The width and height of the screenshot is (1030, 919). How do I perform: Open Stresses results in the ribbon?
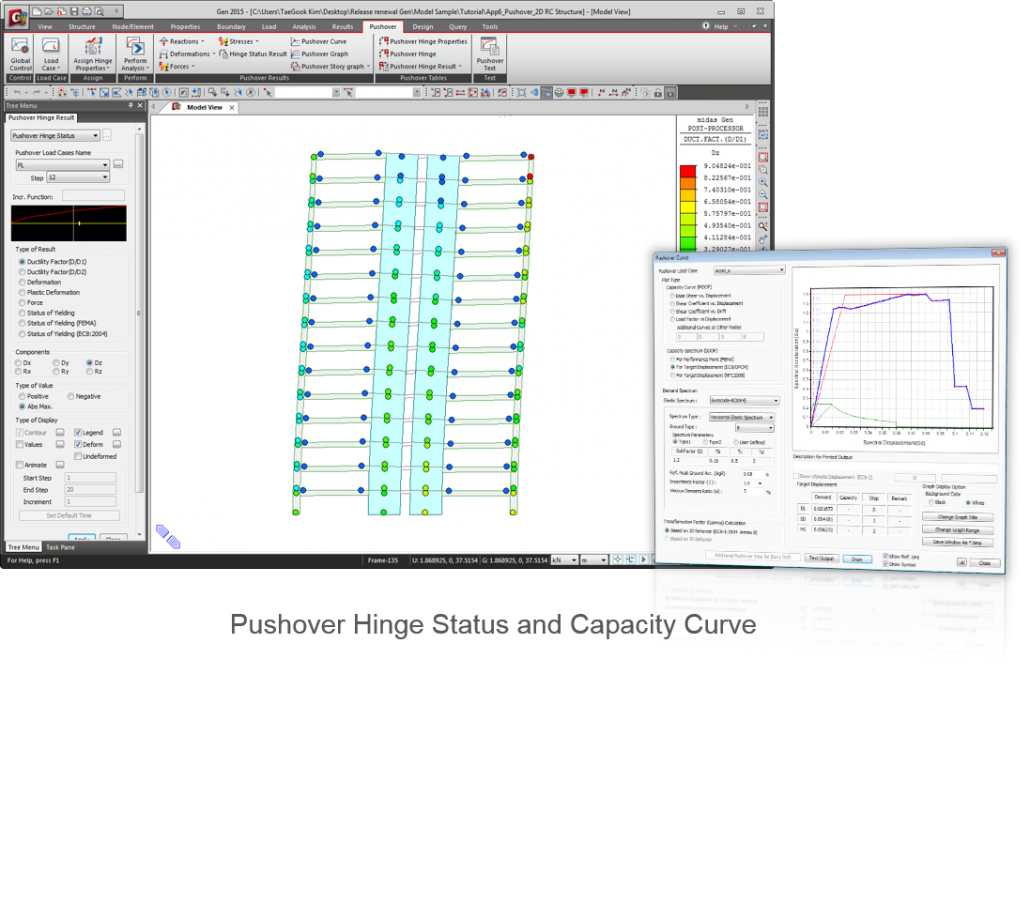point(239,41)
